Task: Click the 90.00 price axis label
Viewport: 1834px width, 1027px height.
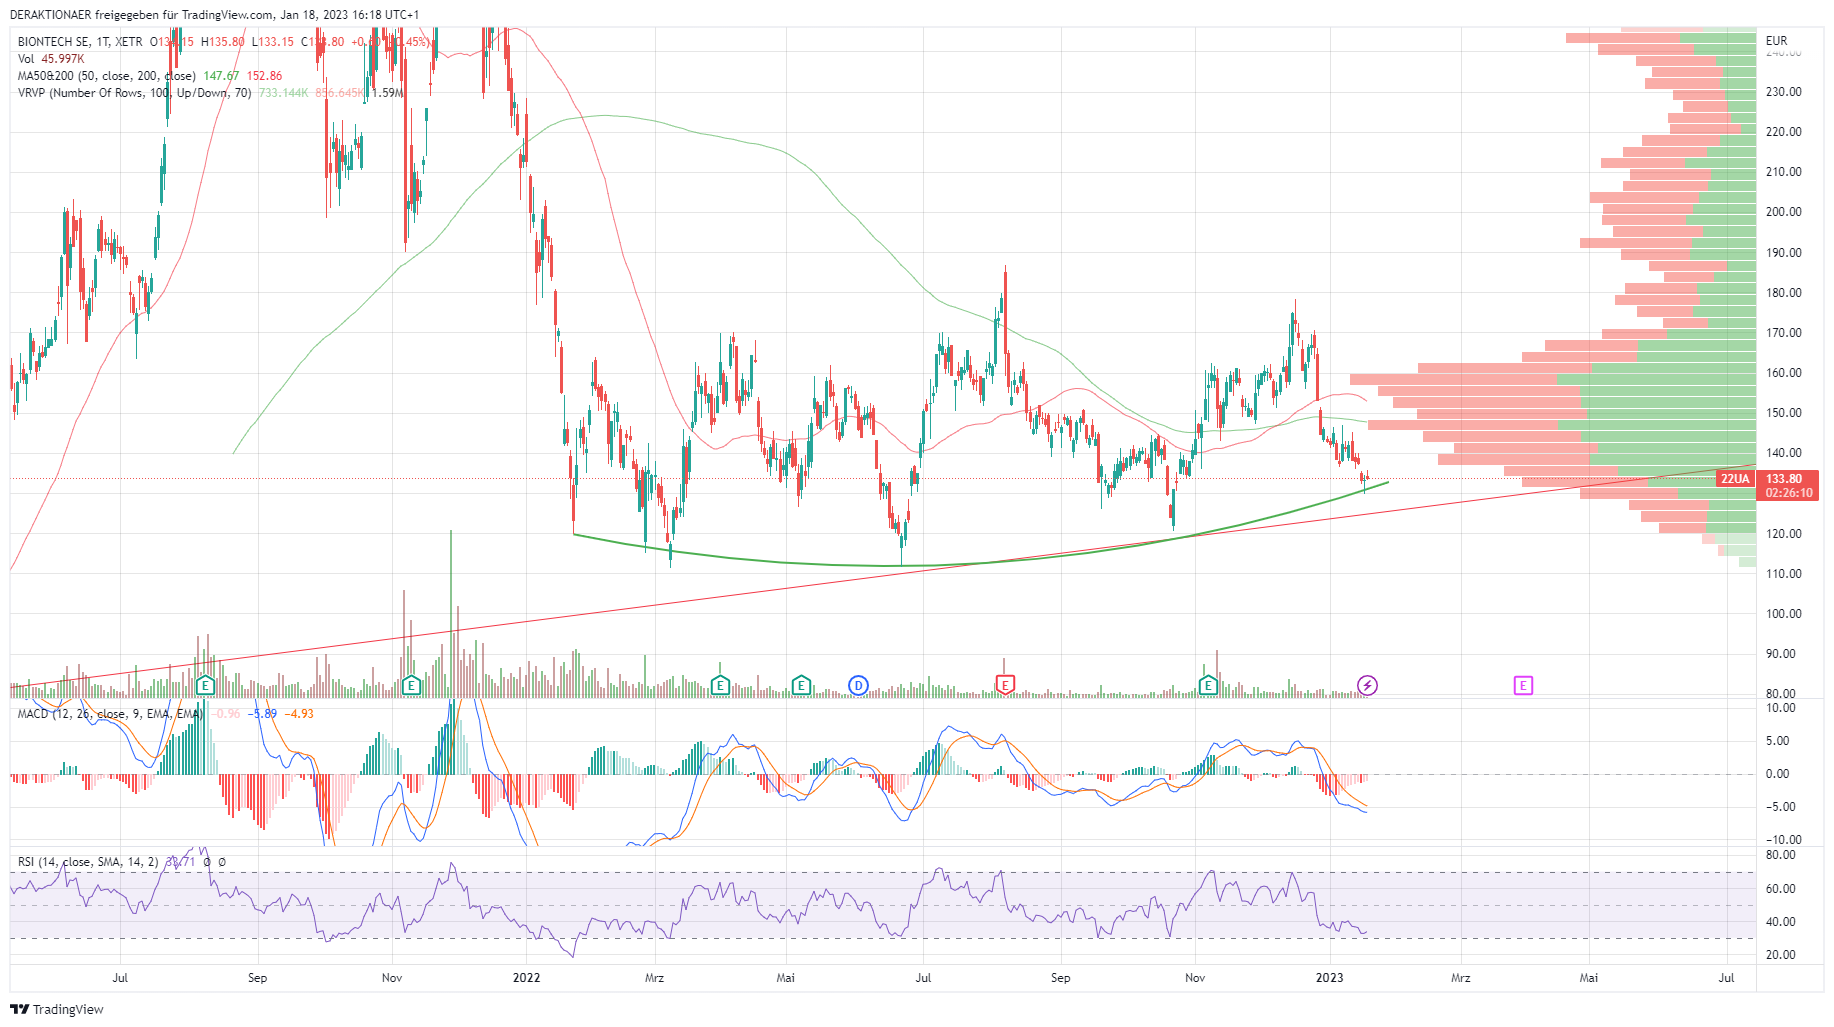Action: (1780, 654)
